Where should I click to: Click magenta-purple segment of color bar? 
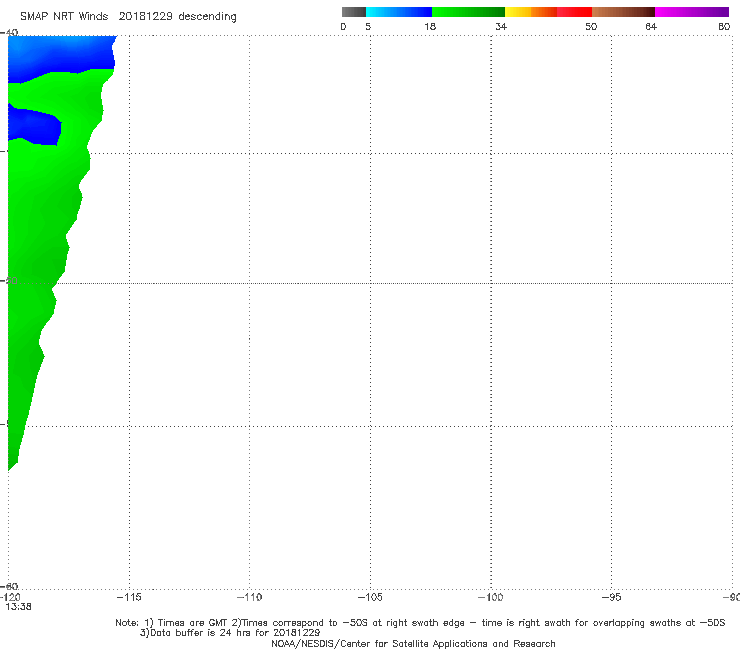692,12
